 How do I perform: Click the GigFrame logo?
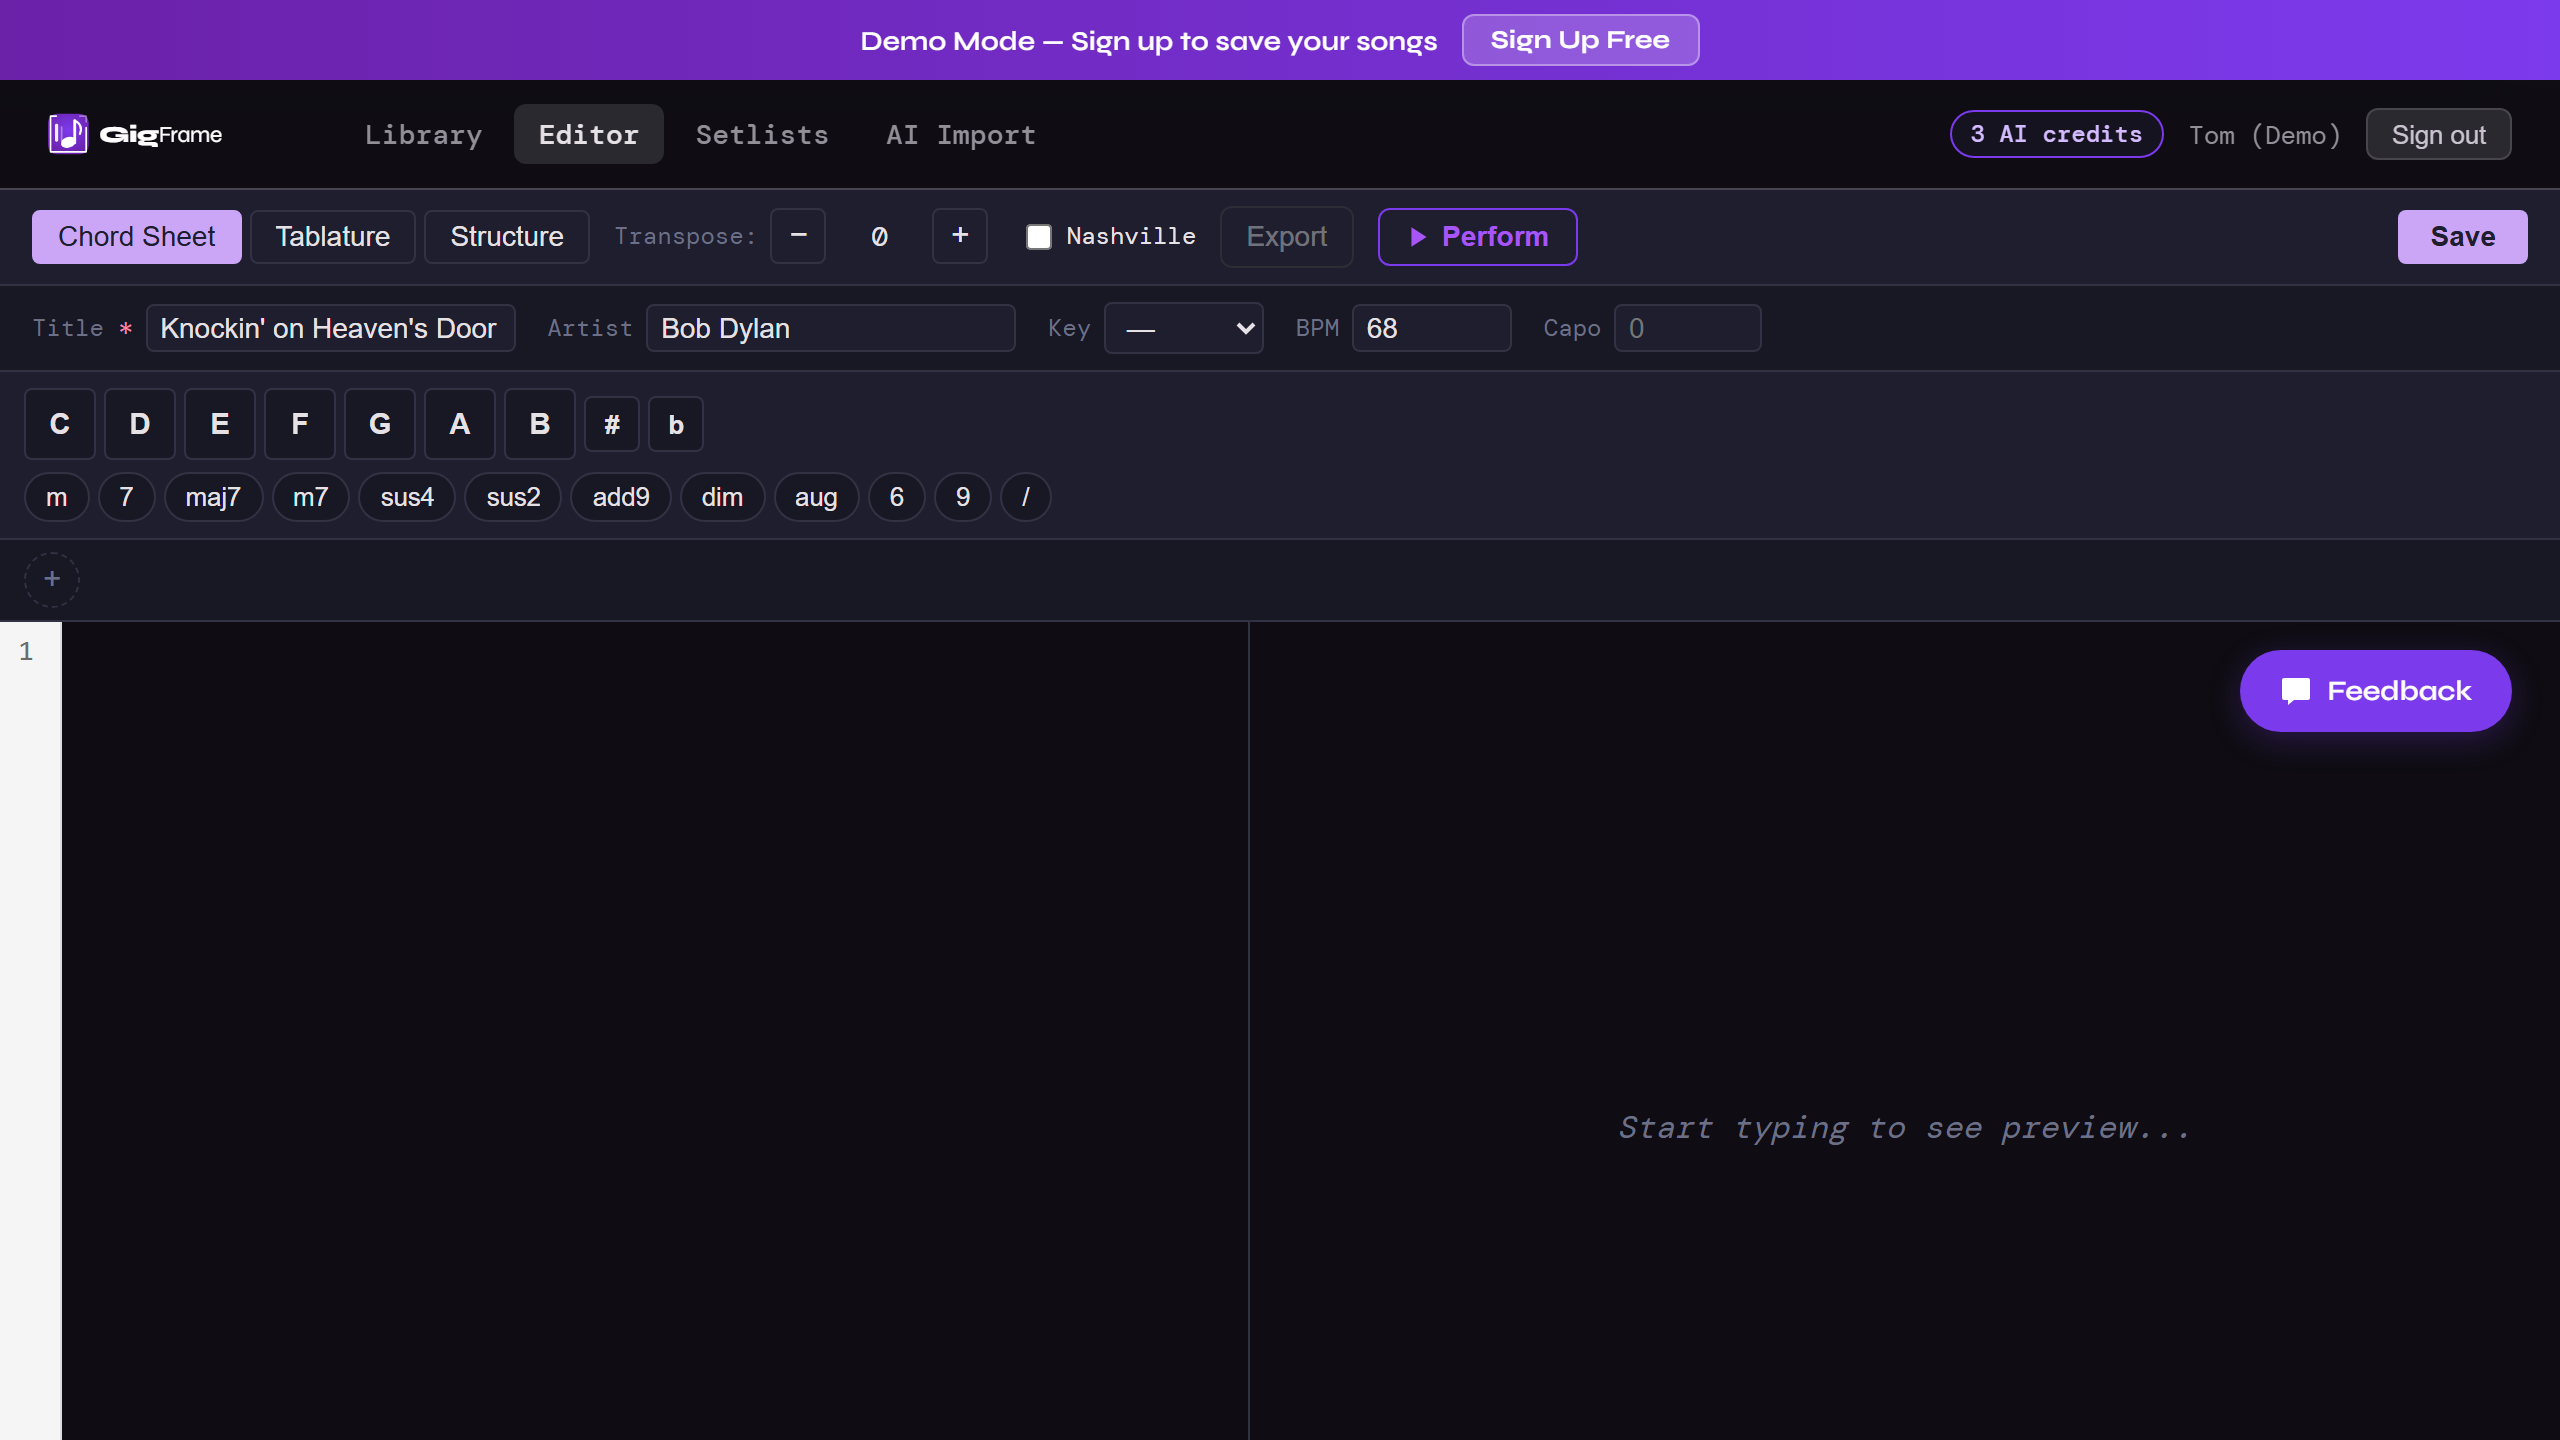tap(135, 134)
